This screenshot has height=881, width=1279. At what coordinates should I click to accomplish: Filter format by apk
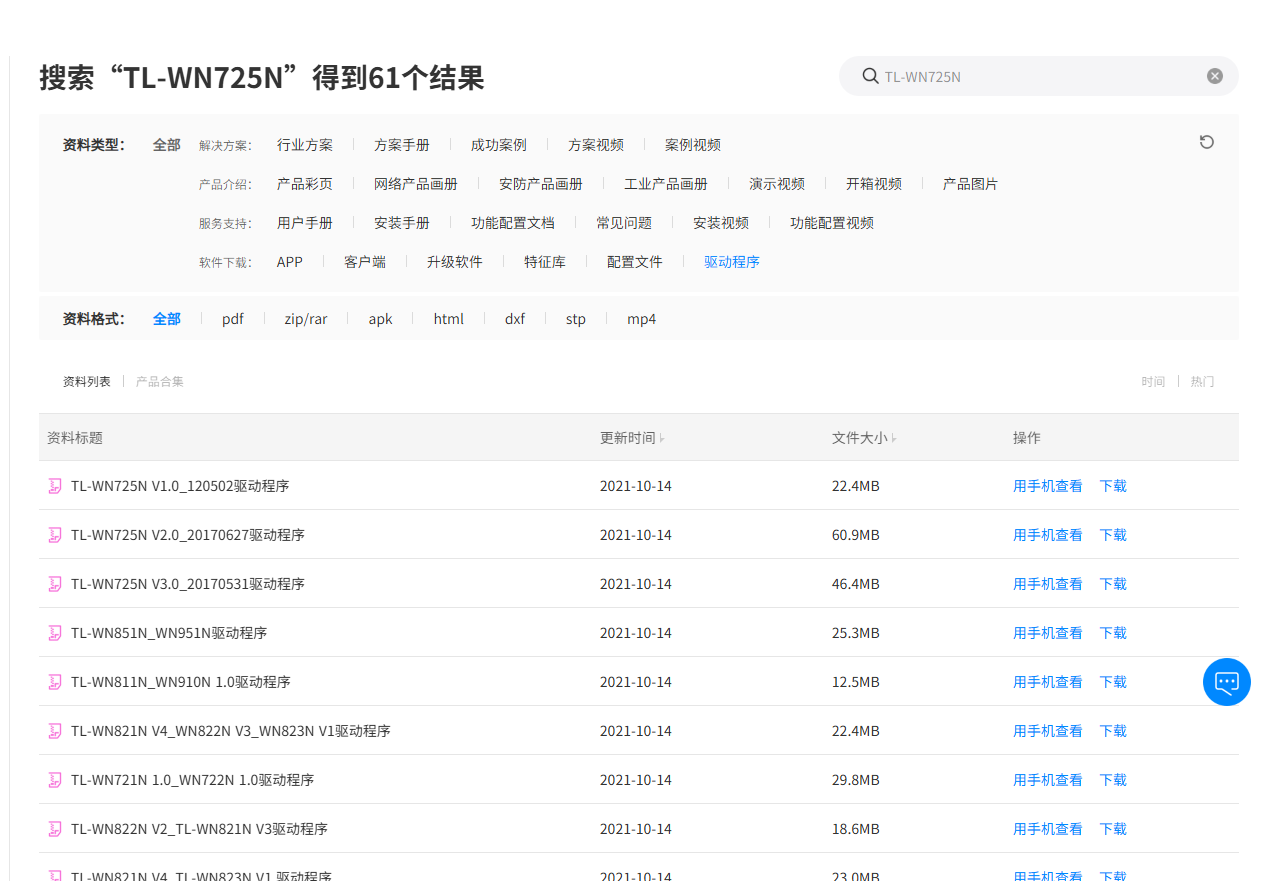(381, 319)
